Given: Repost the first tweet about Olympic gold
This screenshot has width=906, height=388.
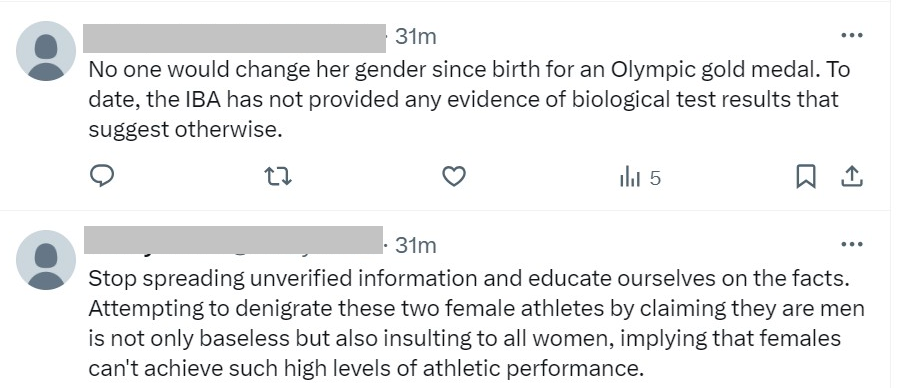Looking at the screenshot, I should pyautogui.click(x=278, y=176).
